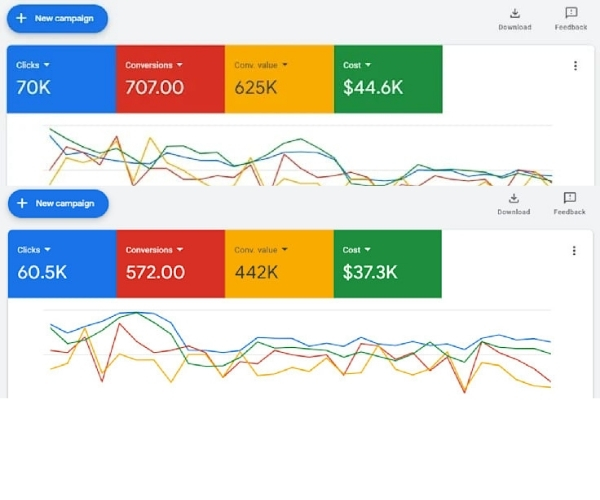Click the top New campaign button
The width and height of the screenshot is (600, 500).
57,18
